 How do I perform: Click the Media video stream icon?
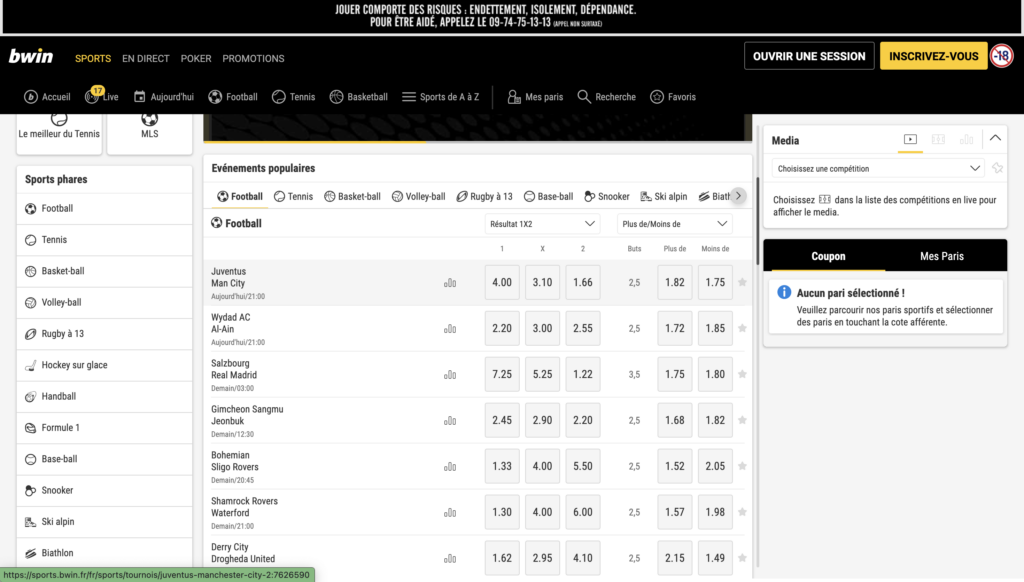coord(909,140)
